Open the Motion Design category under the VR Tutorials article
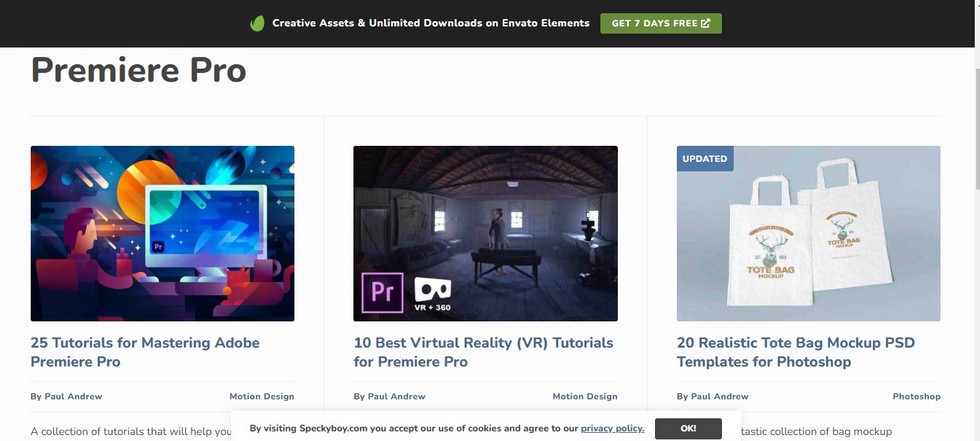This screenshot has height=441, width=980. [x=585, y=396]
